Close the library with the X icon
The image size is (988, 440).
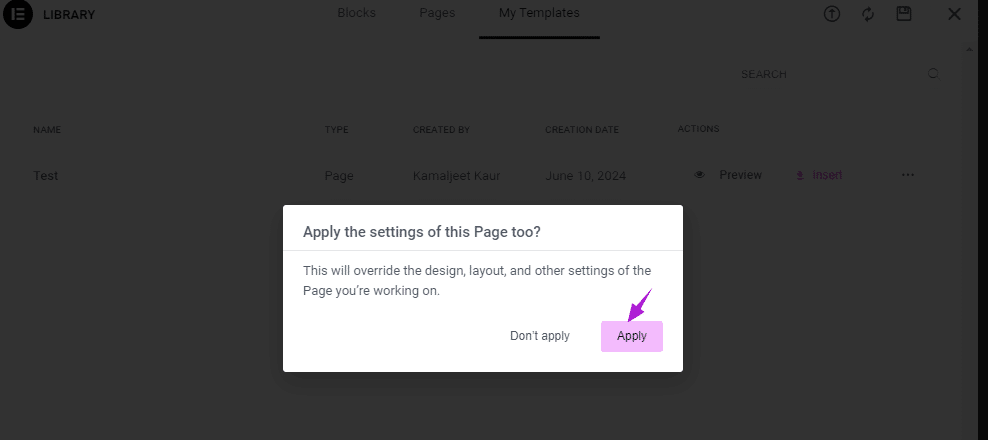click(x=954, y=14)
